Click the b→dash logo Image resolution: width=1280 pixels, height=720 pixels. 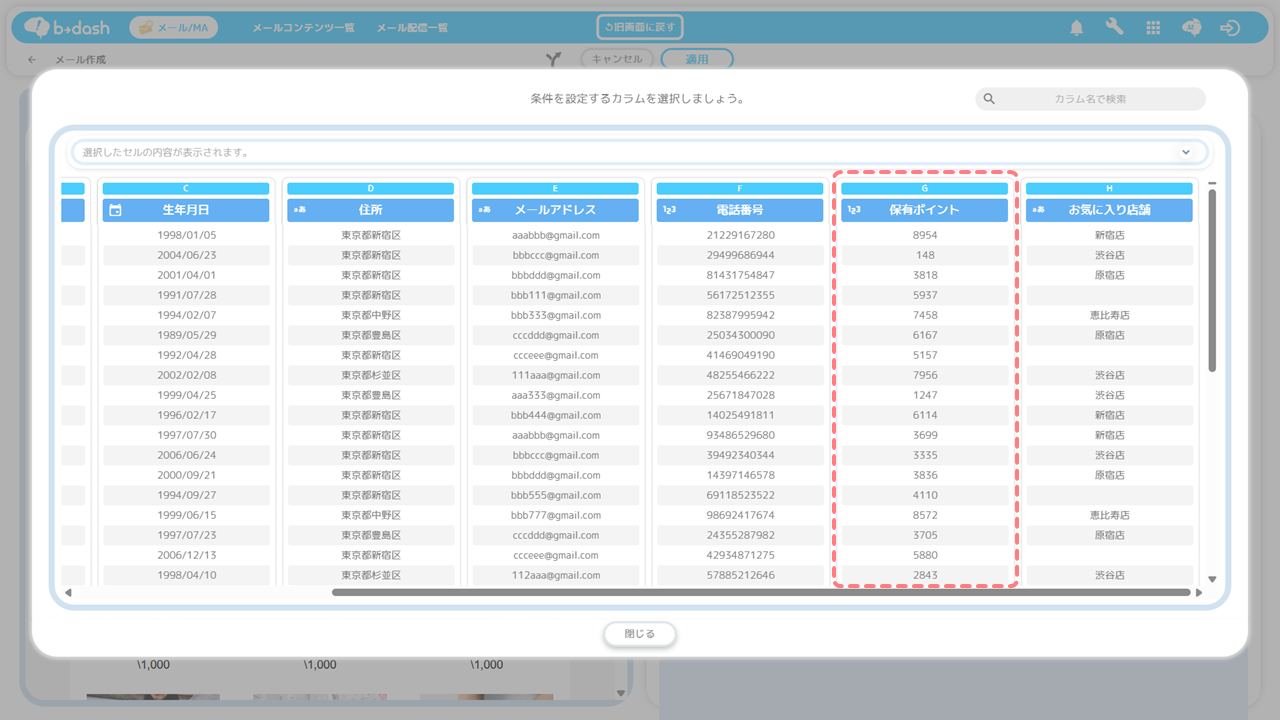pyautogui.click(x=68, y=28)
